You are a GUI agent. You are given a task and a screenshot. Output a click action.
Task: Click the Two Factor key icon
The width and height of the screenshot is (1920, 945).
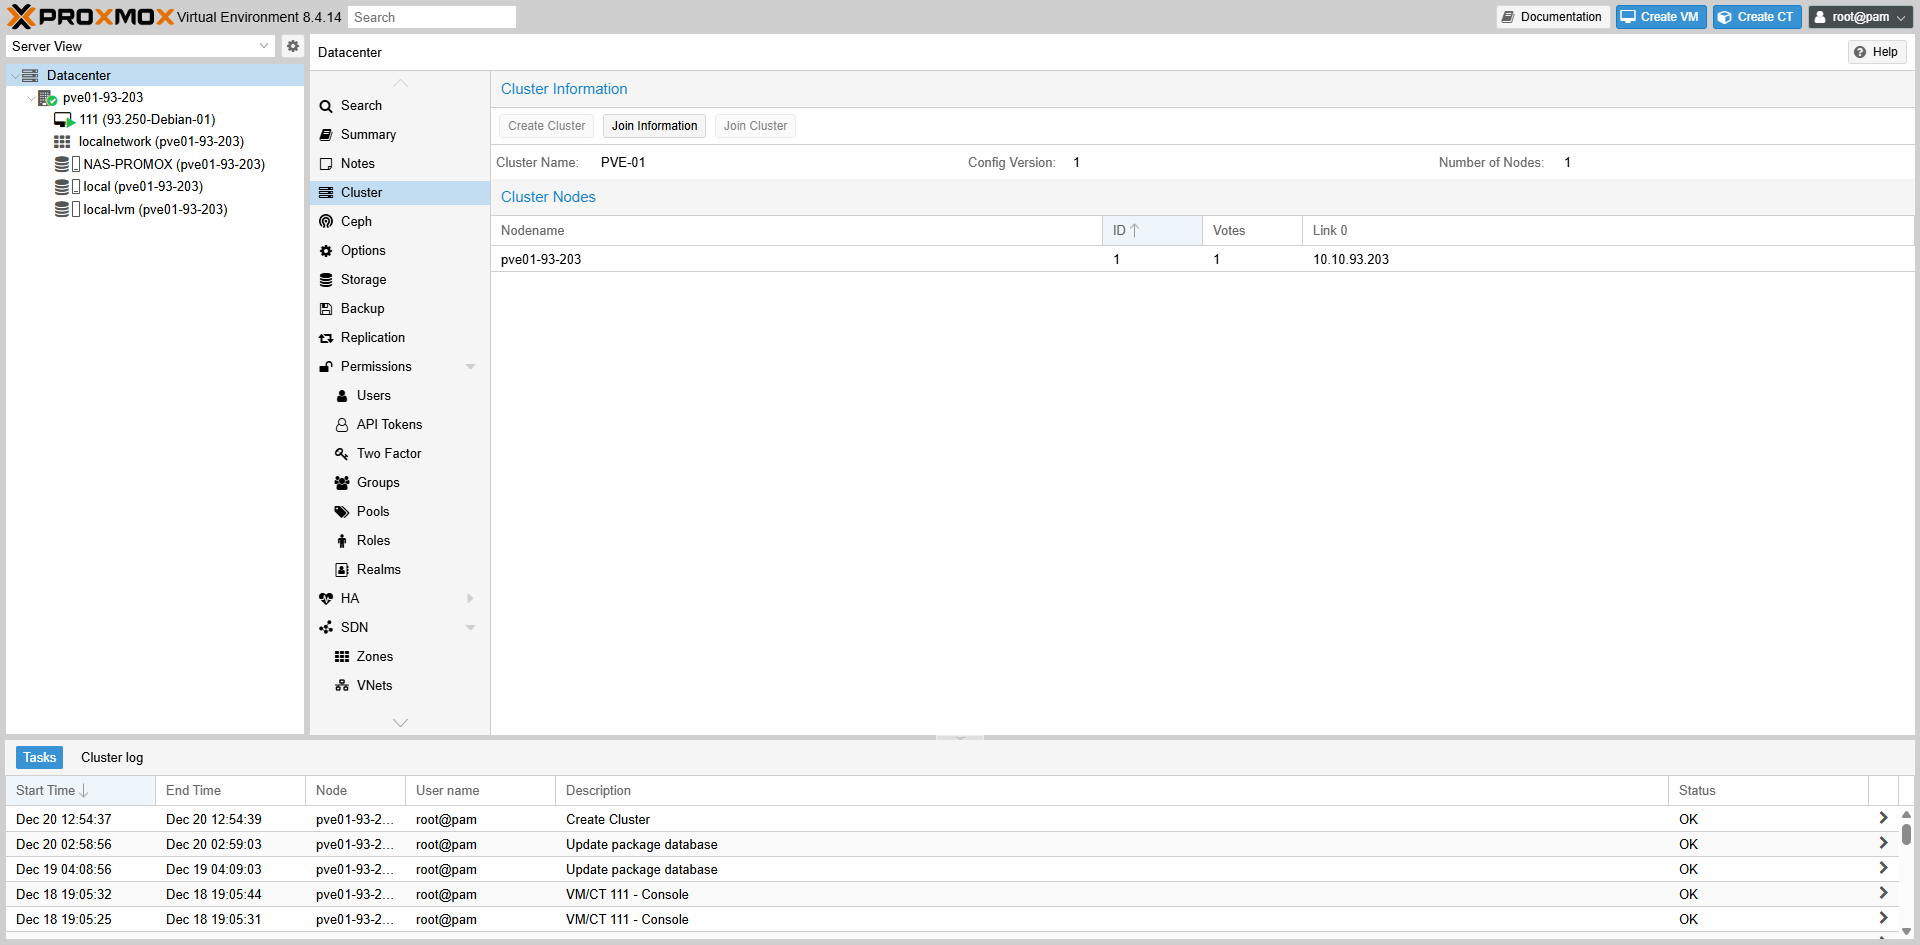pyautogui.click(x=342, y=454)
